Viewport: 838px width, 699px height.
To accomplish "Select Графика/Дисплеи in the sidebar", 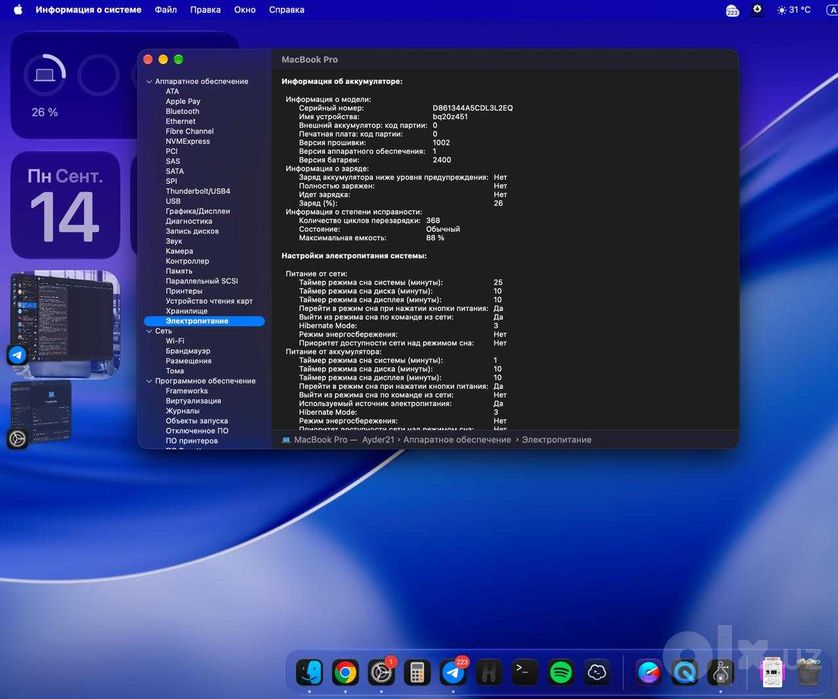I will click(198, 211).
